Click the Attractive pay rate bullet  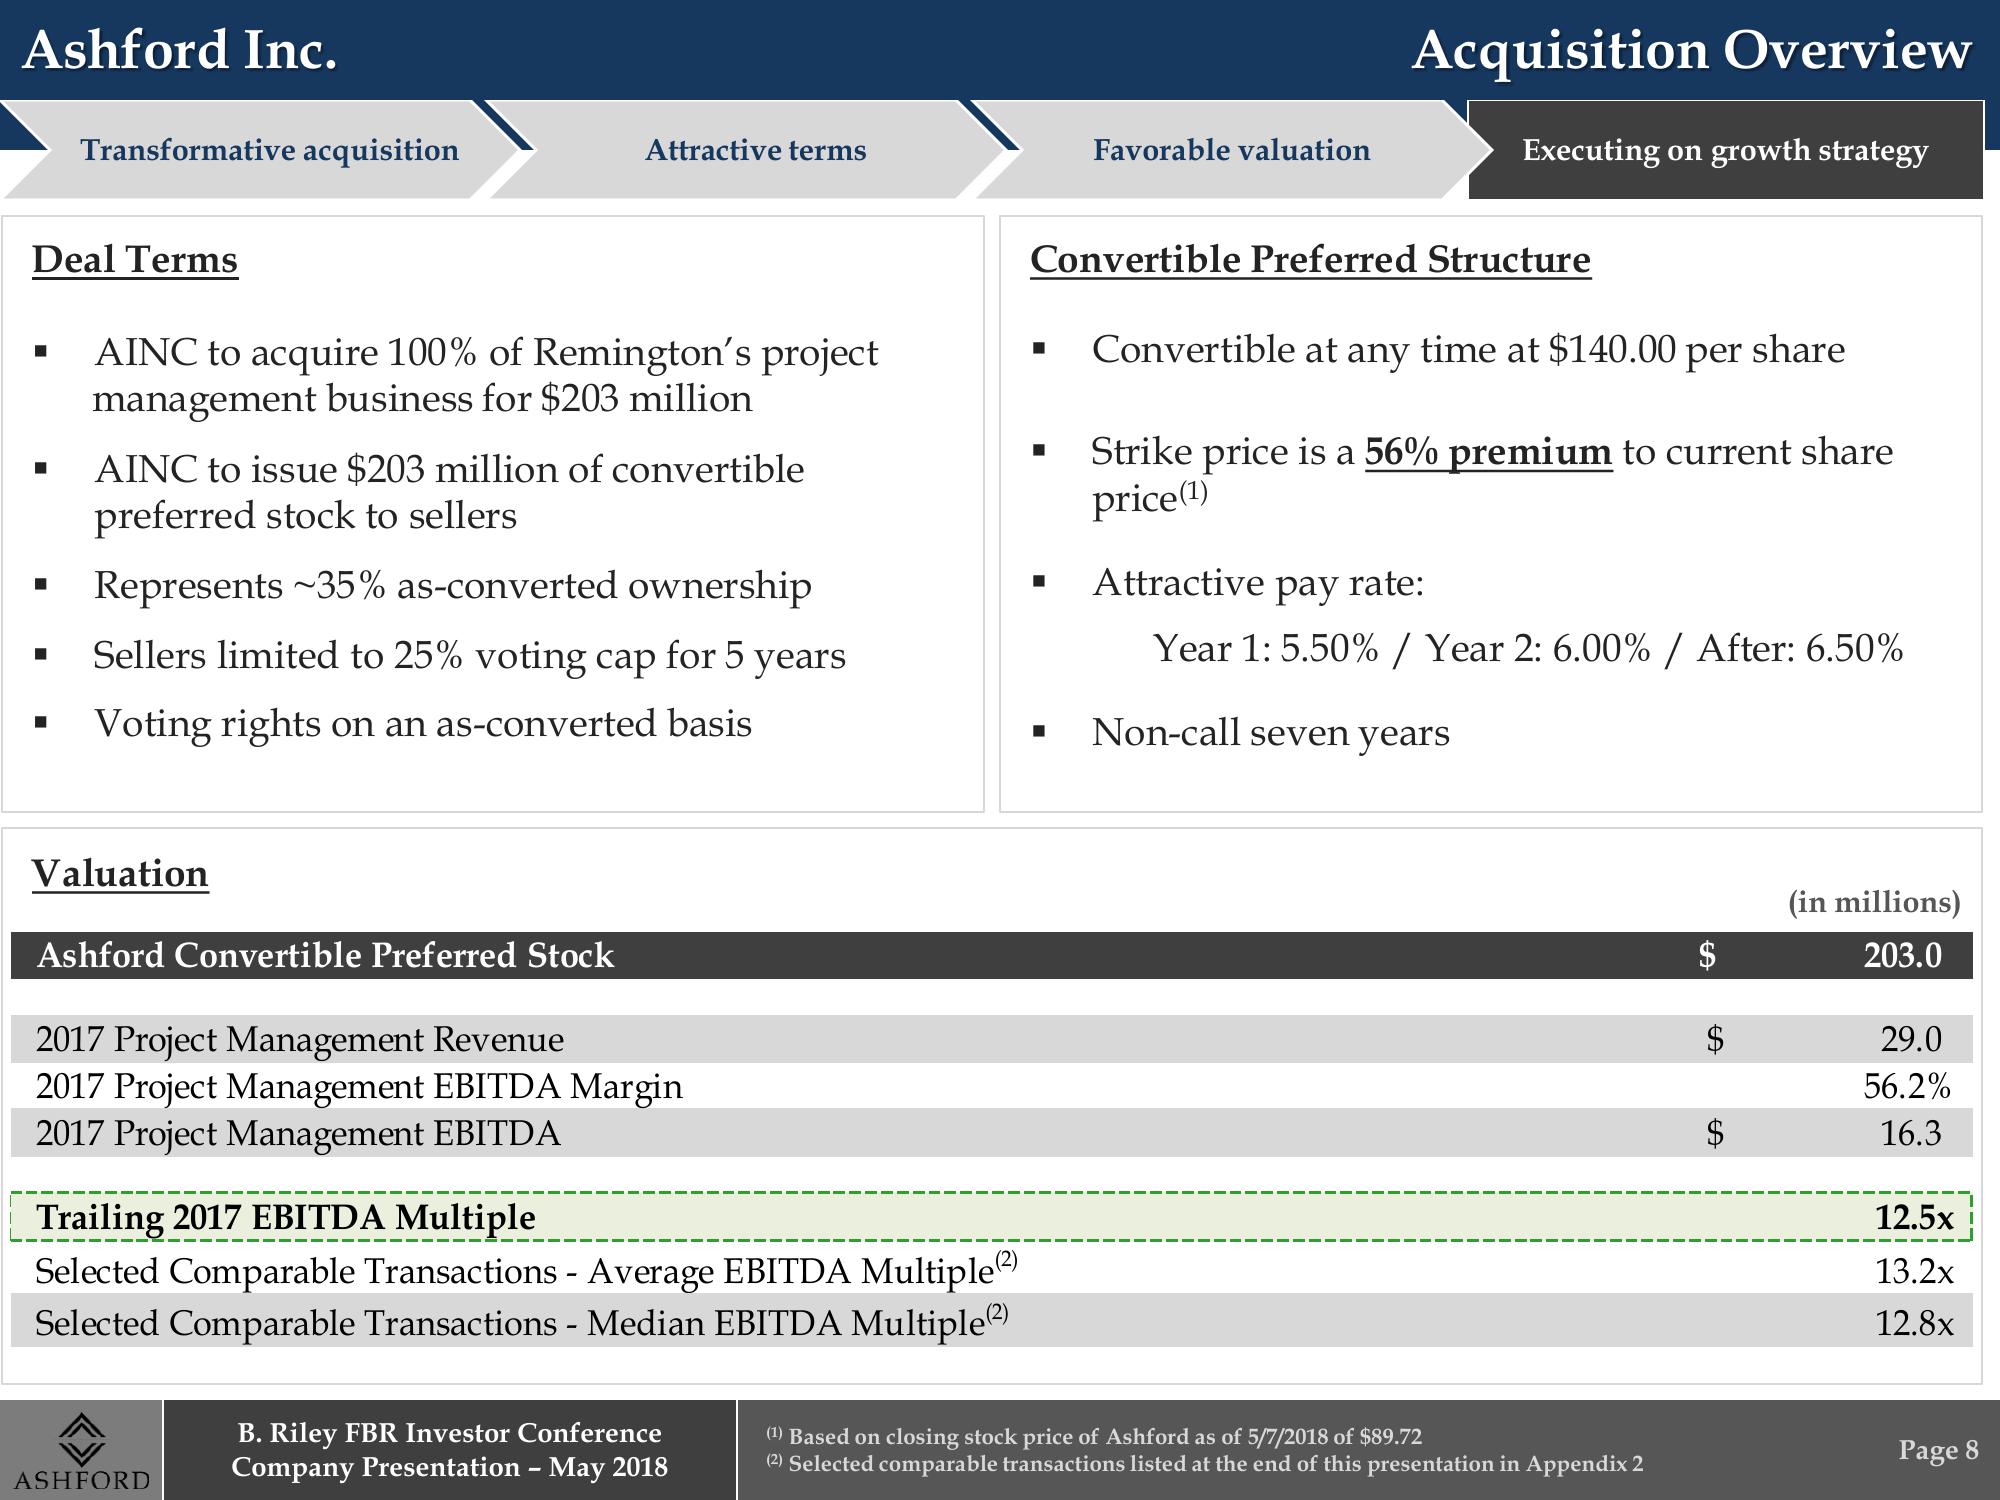(1258, 583)
